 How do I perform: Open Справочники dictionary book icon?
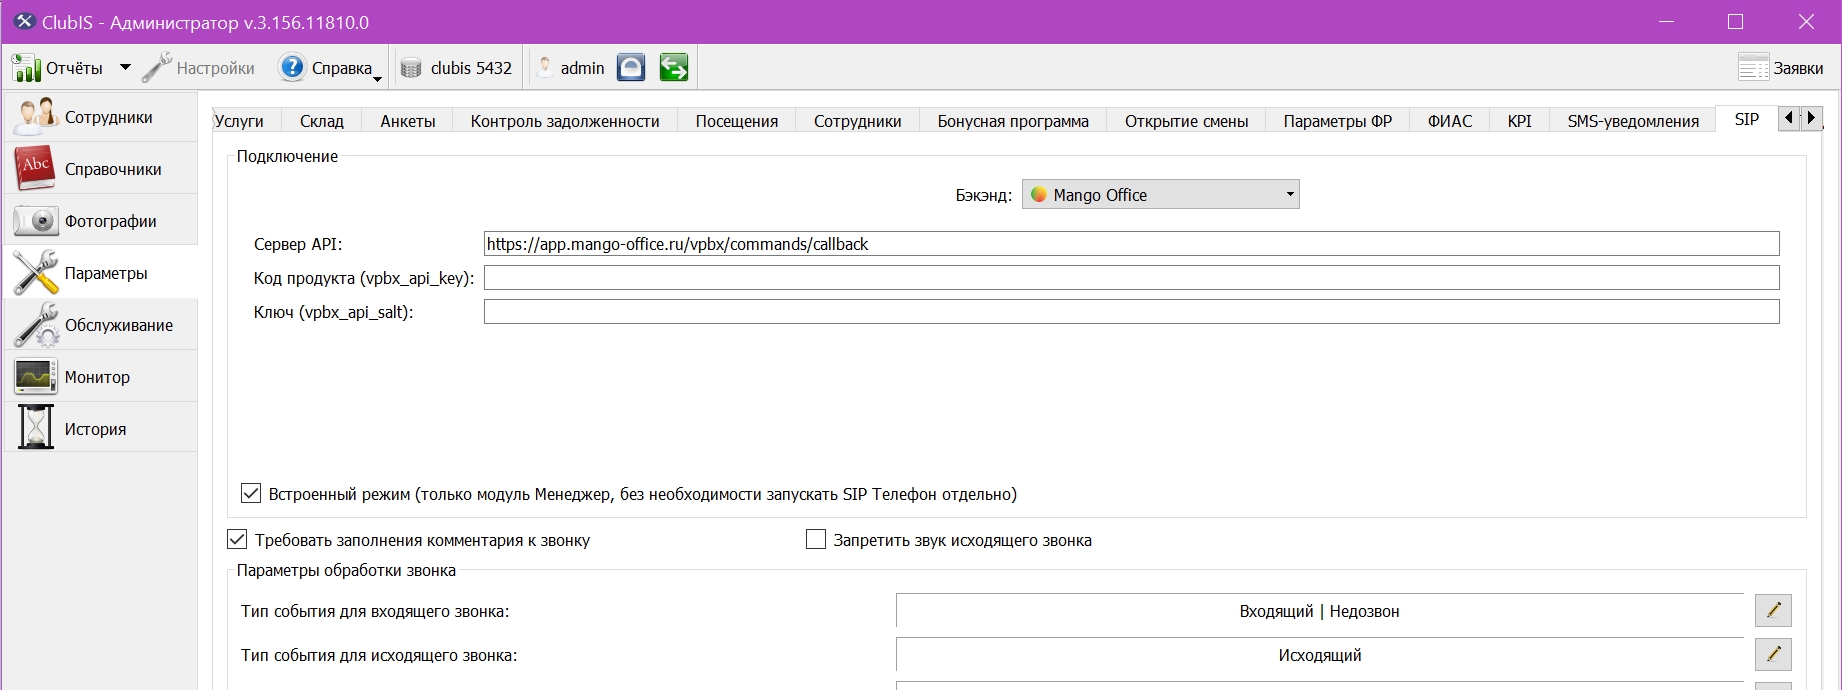[35, 168]
